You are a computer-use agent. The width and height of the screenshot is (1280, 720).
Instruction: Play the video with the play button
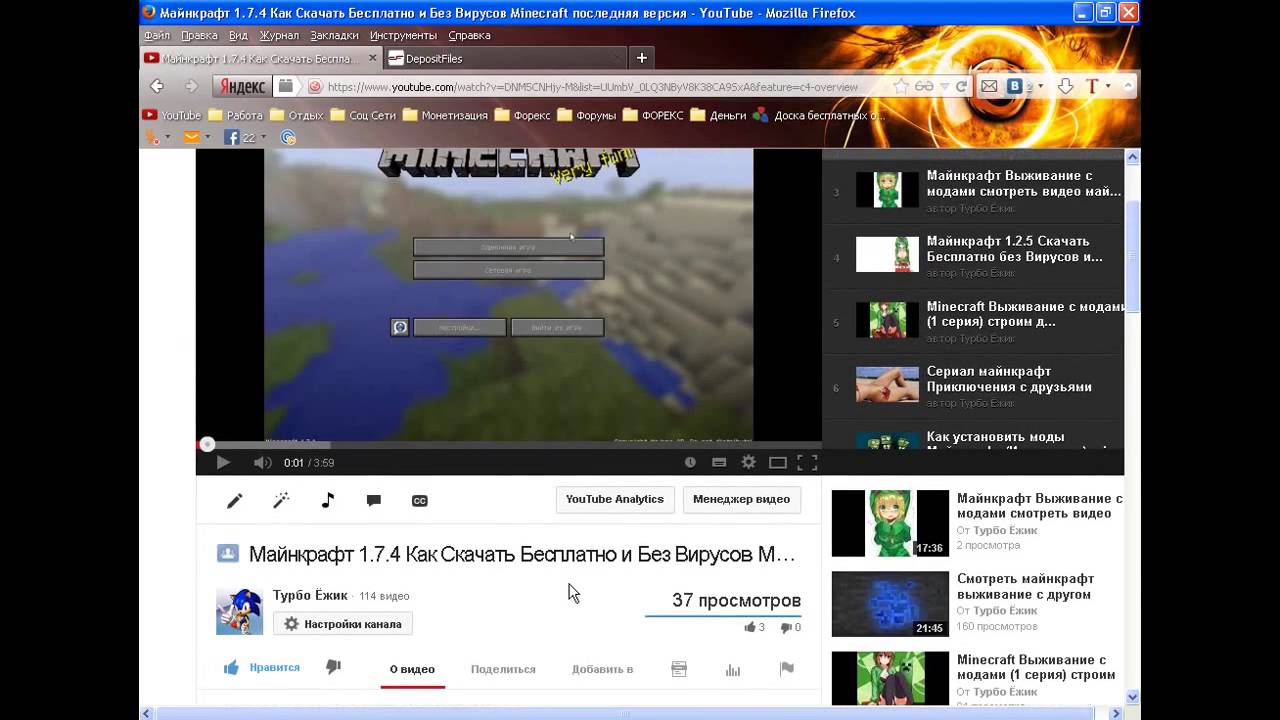[223, 462]
